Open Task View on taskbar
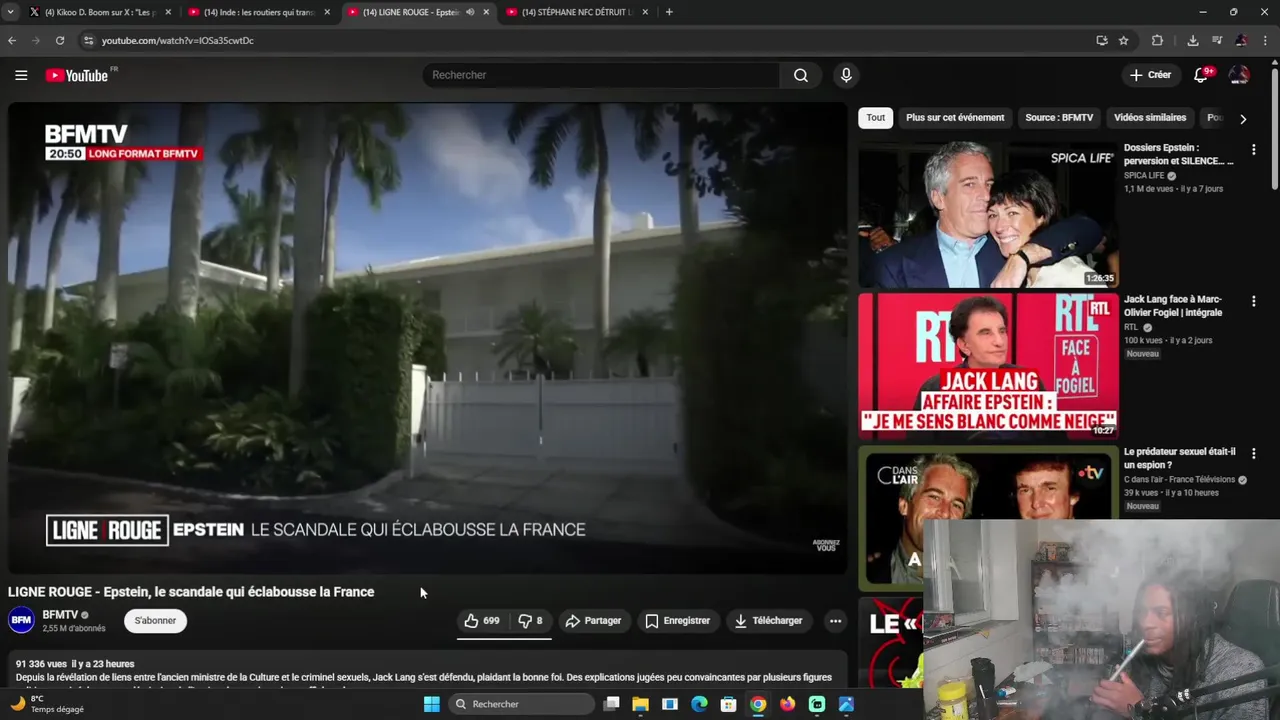1280x720 pixels. tap(612, 704)
